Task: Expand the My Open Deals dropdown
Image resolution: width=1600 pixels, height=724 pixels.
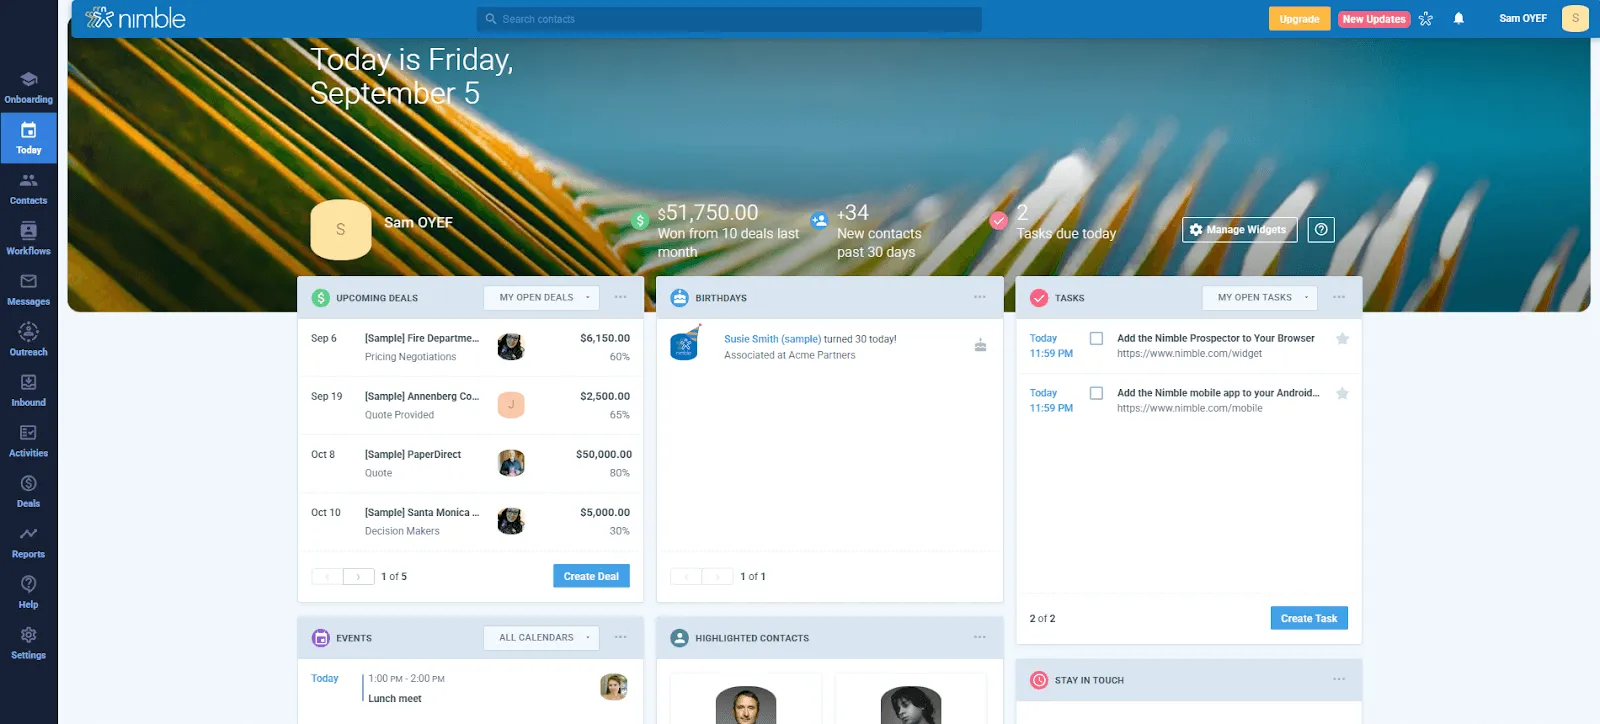Action: [541, 297]
